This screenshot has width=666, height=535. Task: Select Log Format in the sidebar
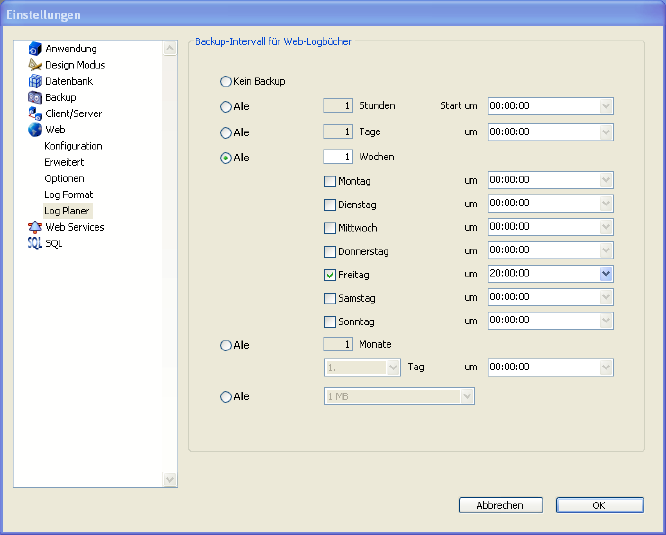click(69, 194)
